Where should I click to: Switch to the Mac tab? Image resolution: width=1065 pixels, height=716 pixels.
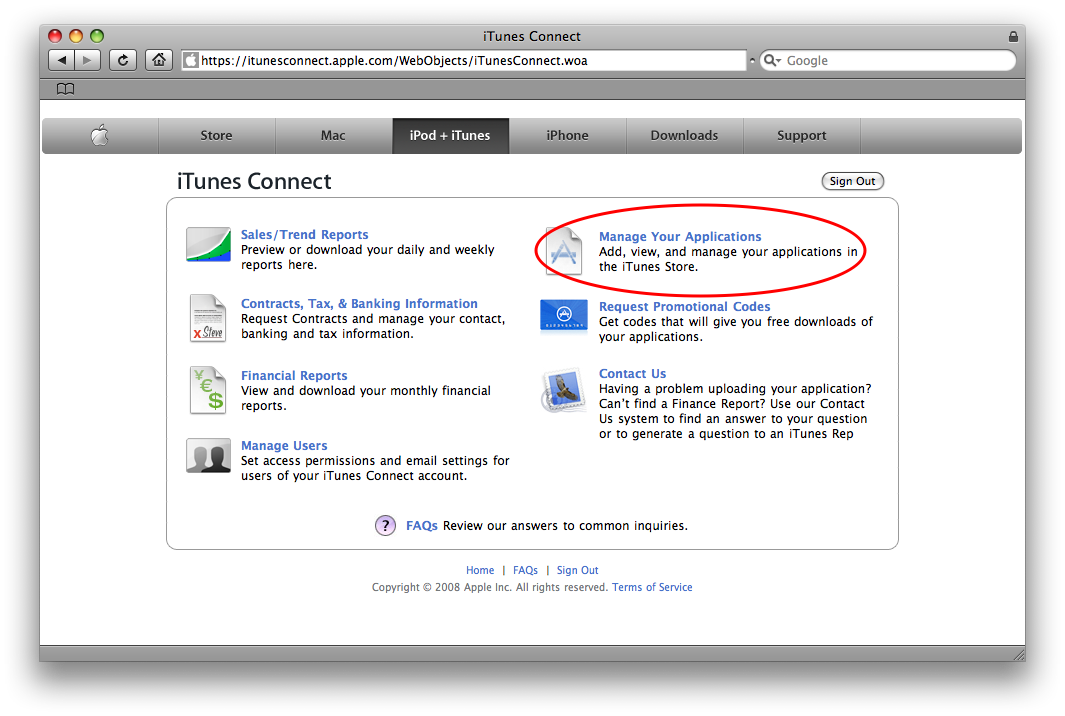[333, 136]
